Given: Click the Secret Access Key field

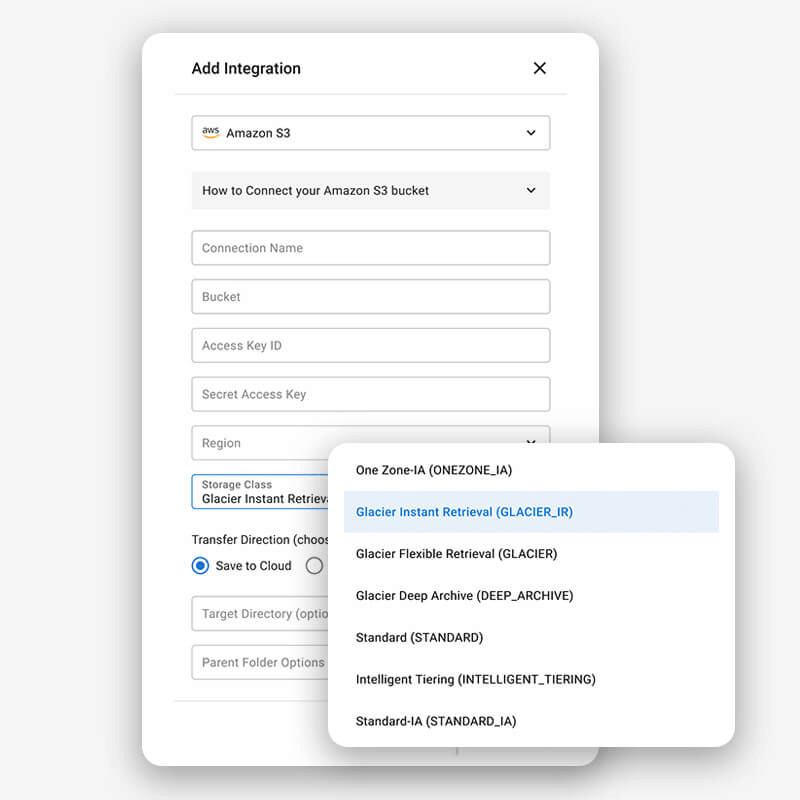Looking at the screenshot, I should pos(370,394).
